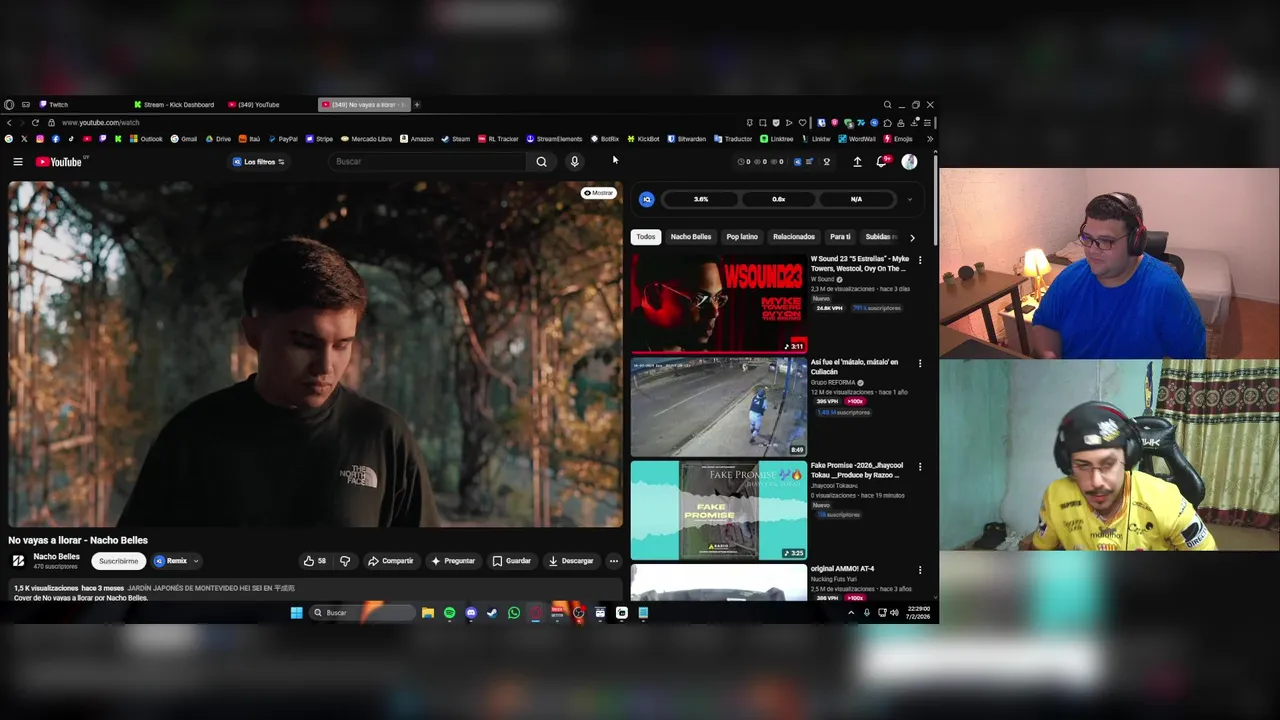Viewport: 1280px width, 720px height.
Task: Click the Windows taskbar Buscar search box
Action: 361,613
